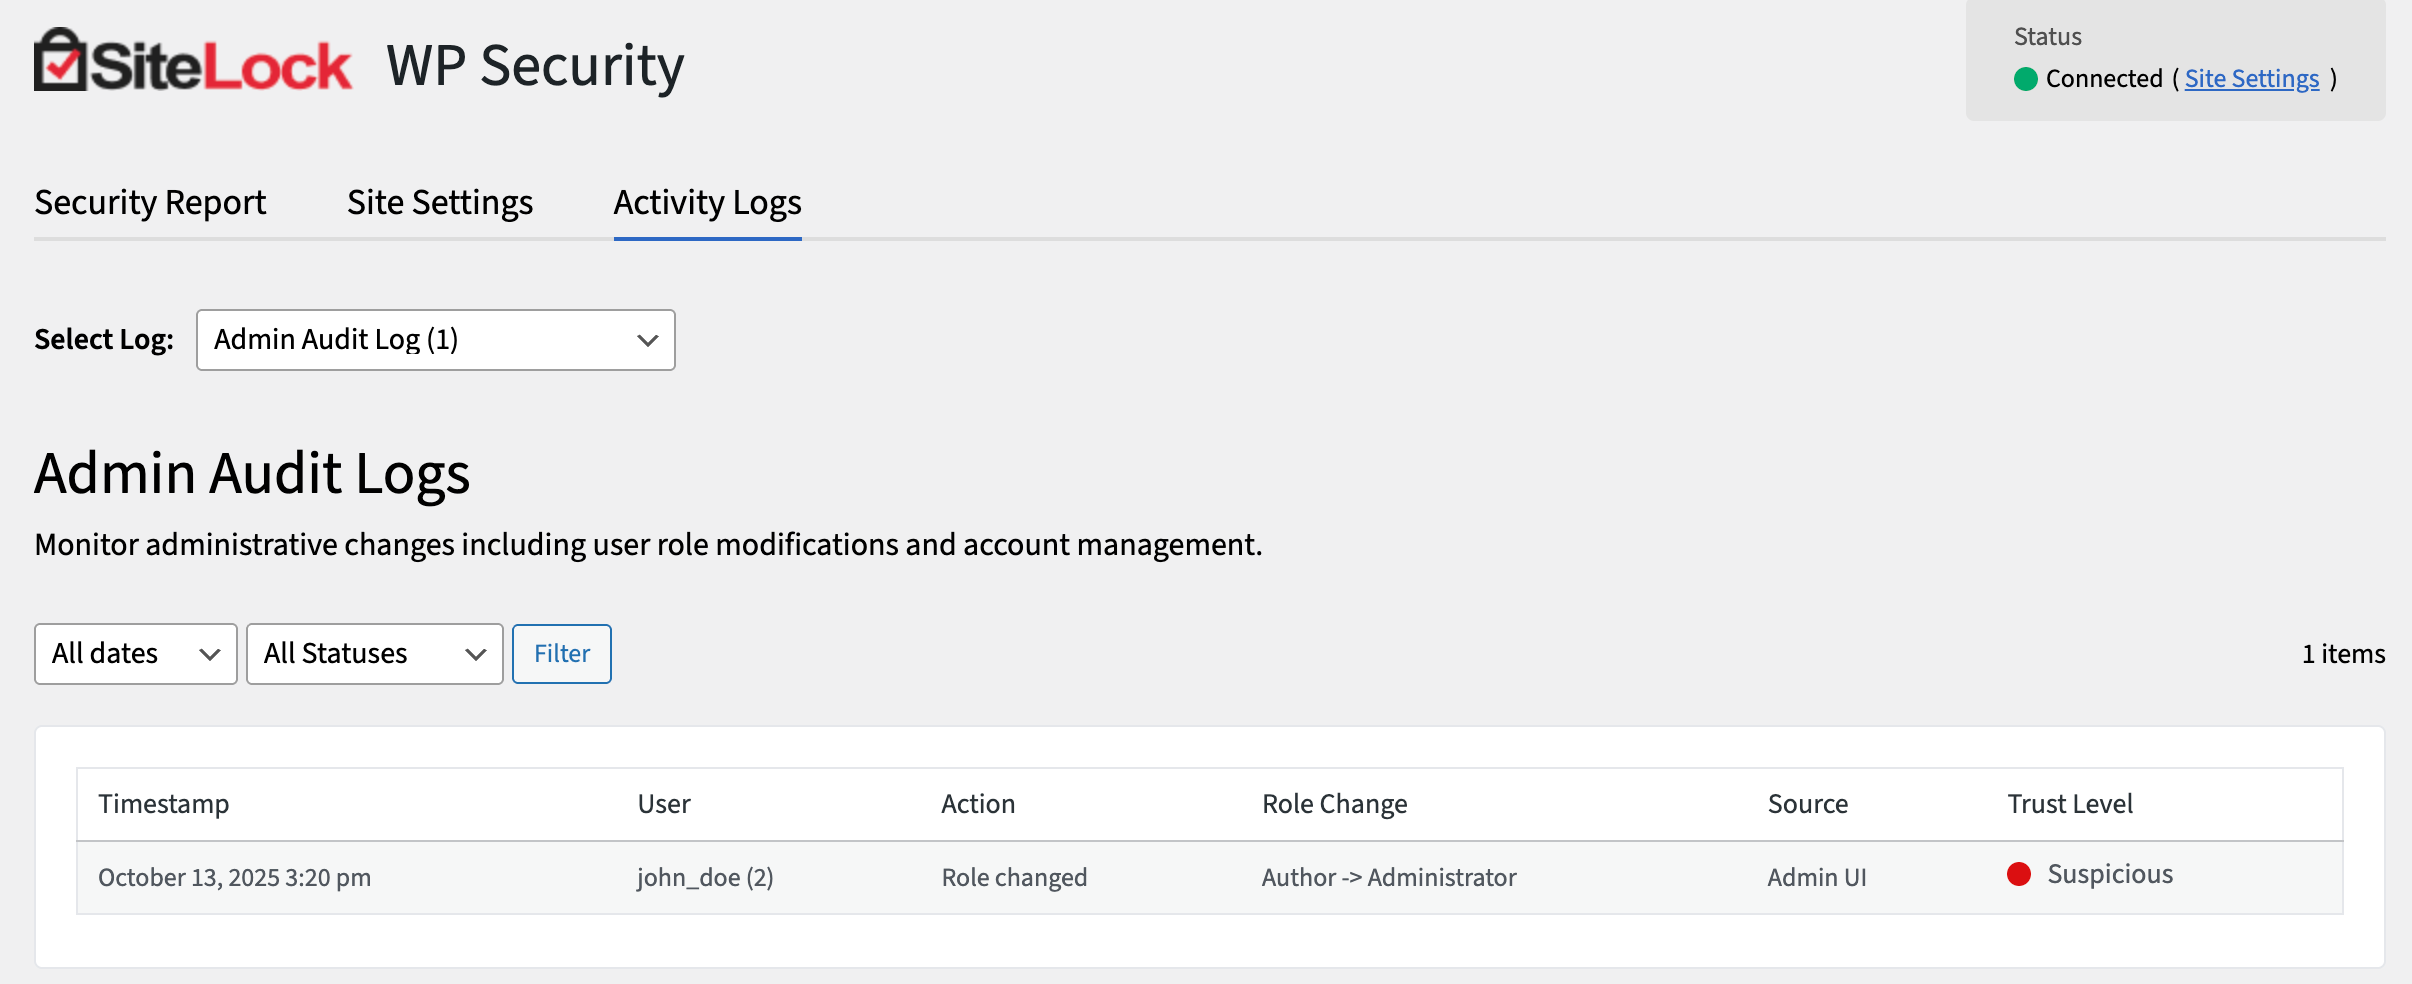Click the Filter button
Image resolution: width=2412 pixels, height=984 pixels.
point(561,653)
